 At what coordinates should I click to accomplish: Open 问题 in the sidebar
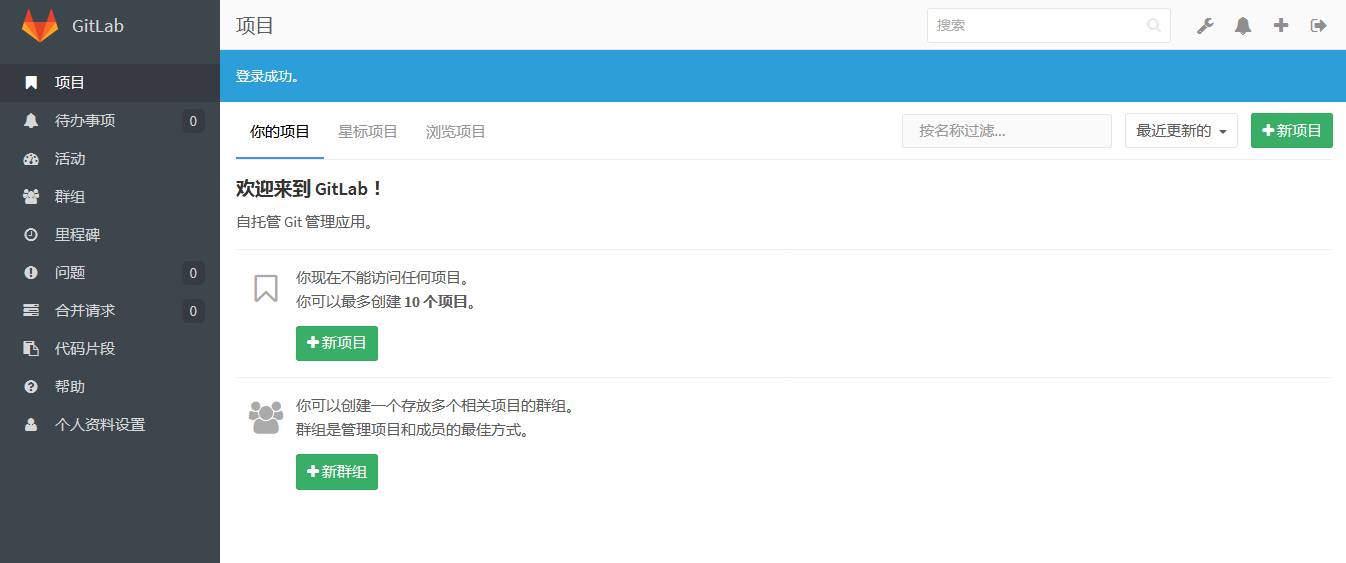coord(110,273)
